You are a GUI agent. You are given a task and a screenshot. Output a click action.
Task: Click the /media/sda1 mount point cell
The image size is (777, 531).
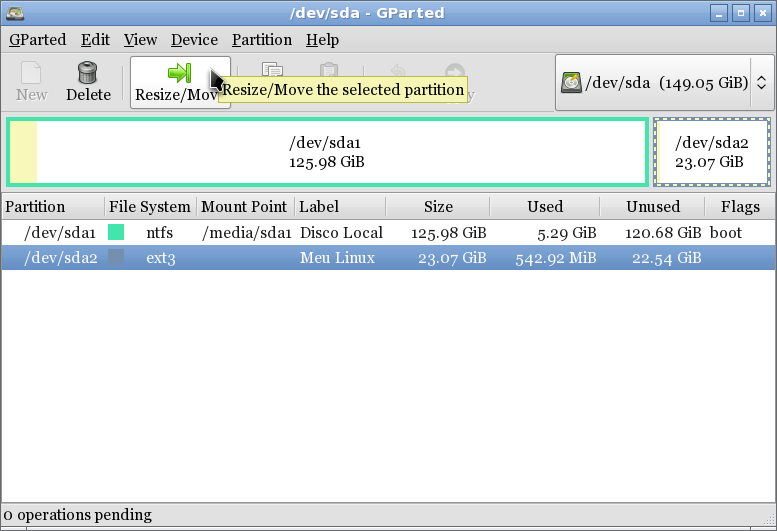pos(246,233)
